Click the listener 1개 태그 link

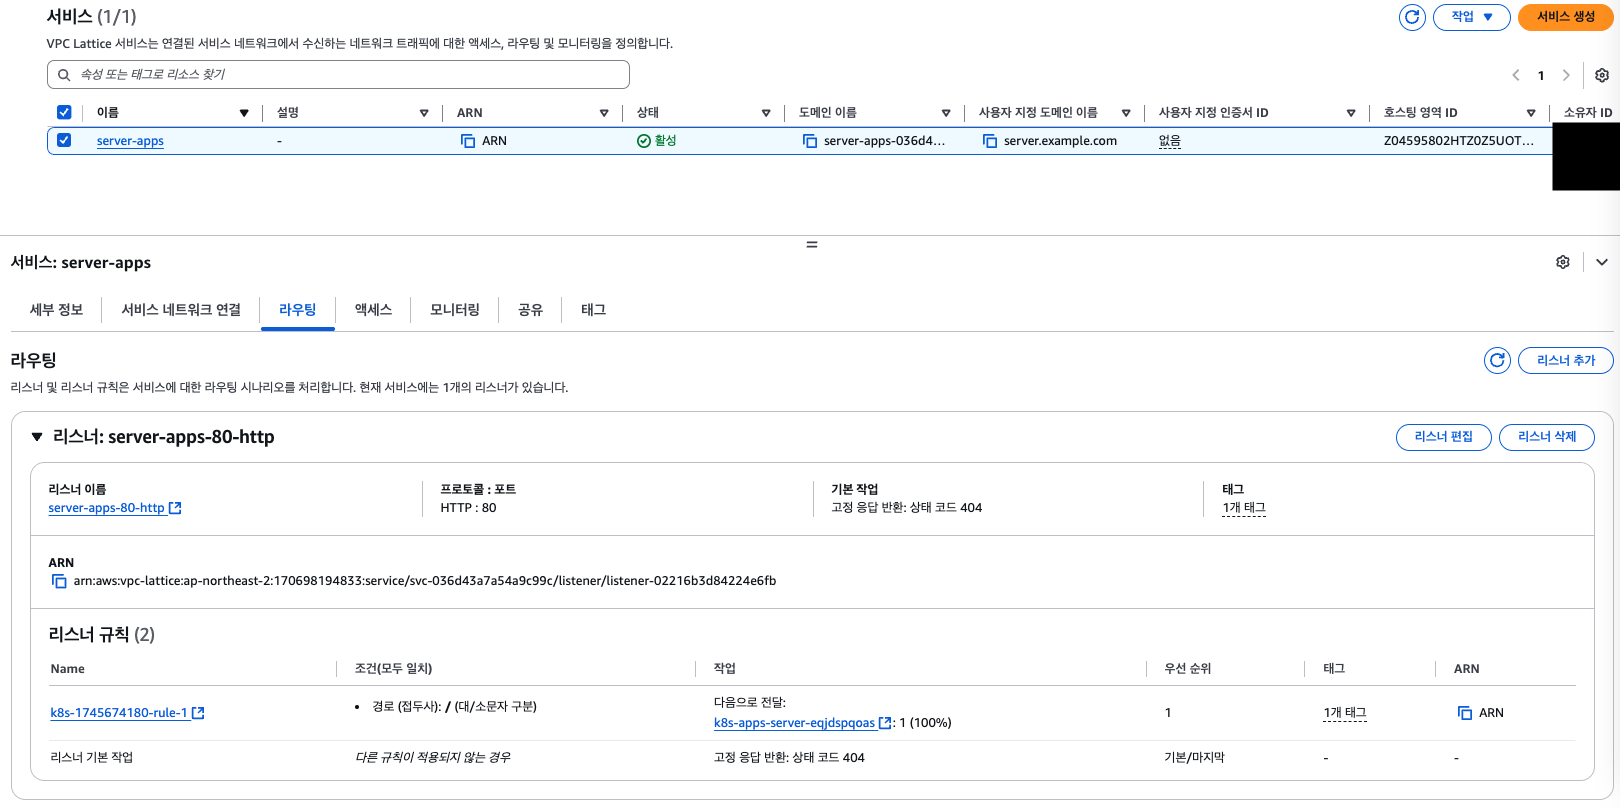pyautogui.click(x=1244, y=508)
